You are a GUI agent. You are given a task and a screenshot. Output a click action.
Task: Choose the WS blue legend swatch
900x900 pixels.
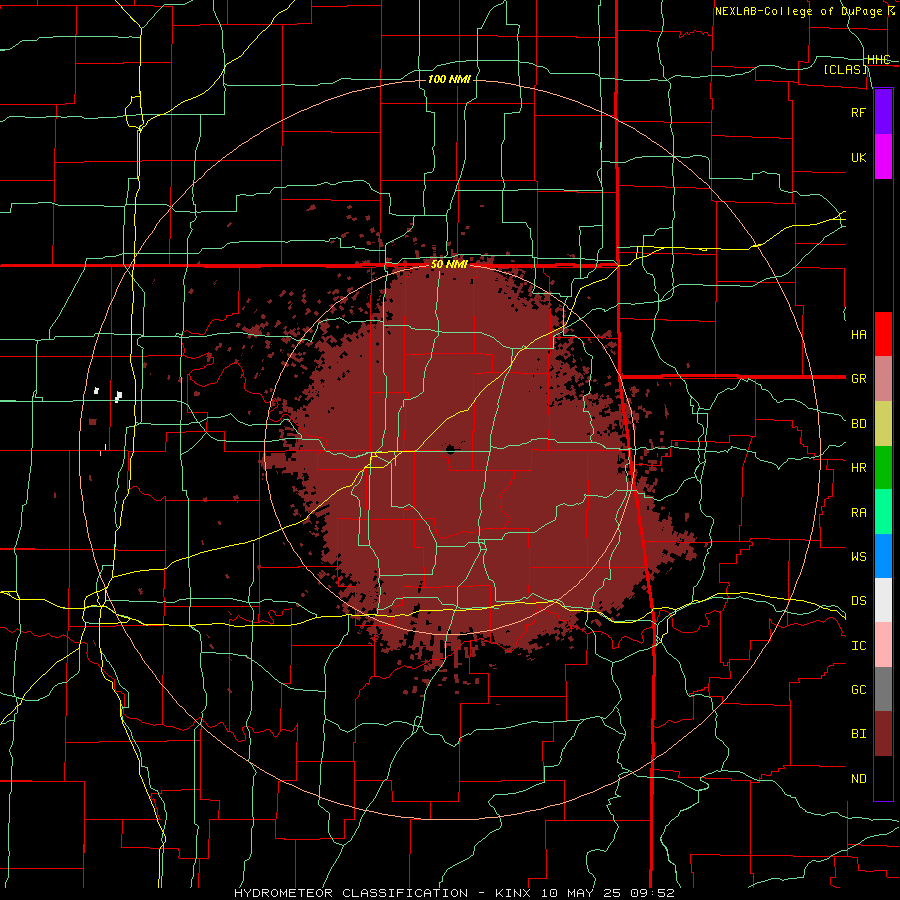883,556
